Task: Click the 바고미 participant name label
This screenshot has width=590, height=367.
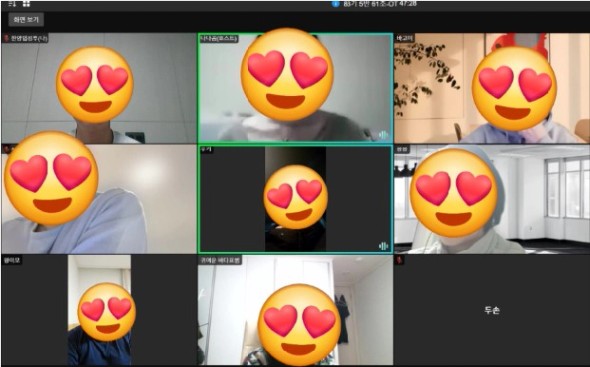Action: point(405,38)
